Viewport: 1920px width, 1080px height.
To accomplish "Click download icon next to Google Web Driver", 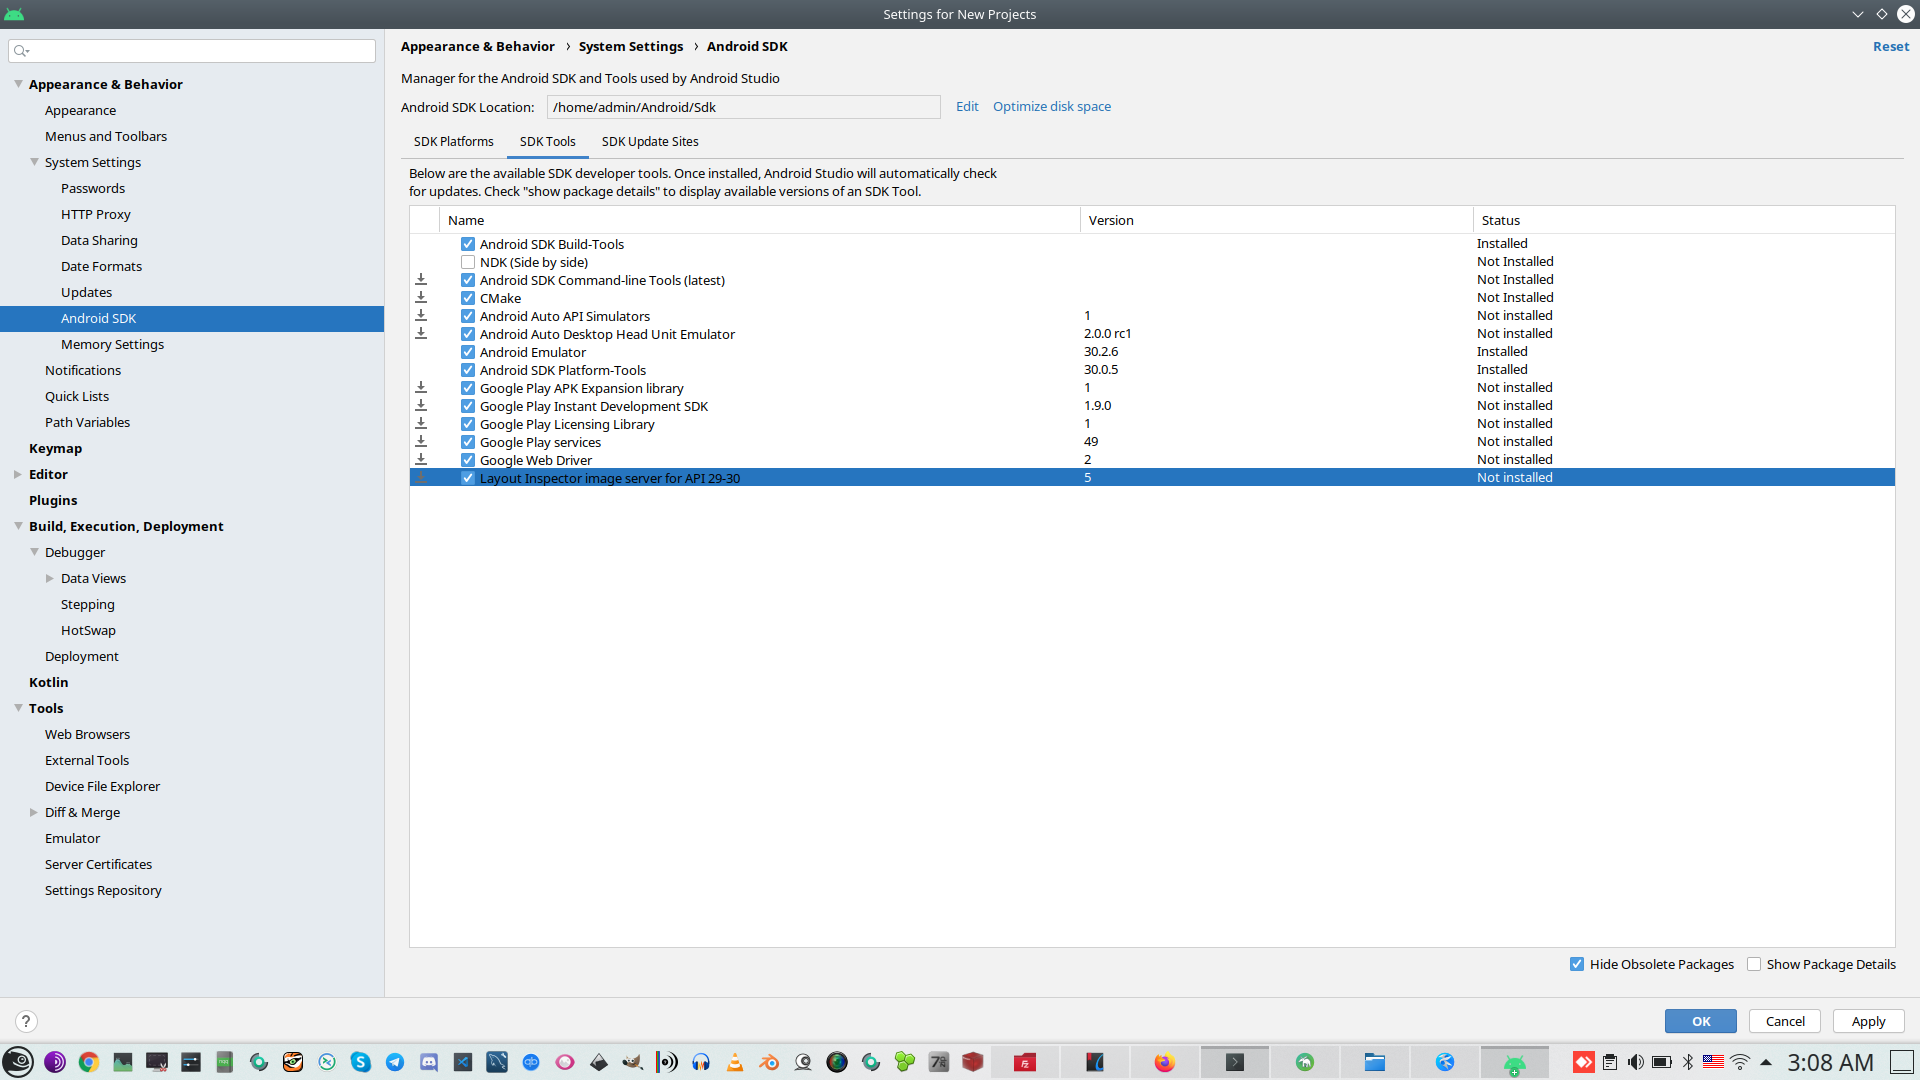I will point(421,460).
